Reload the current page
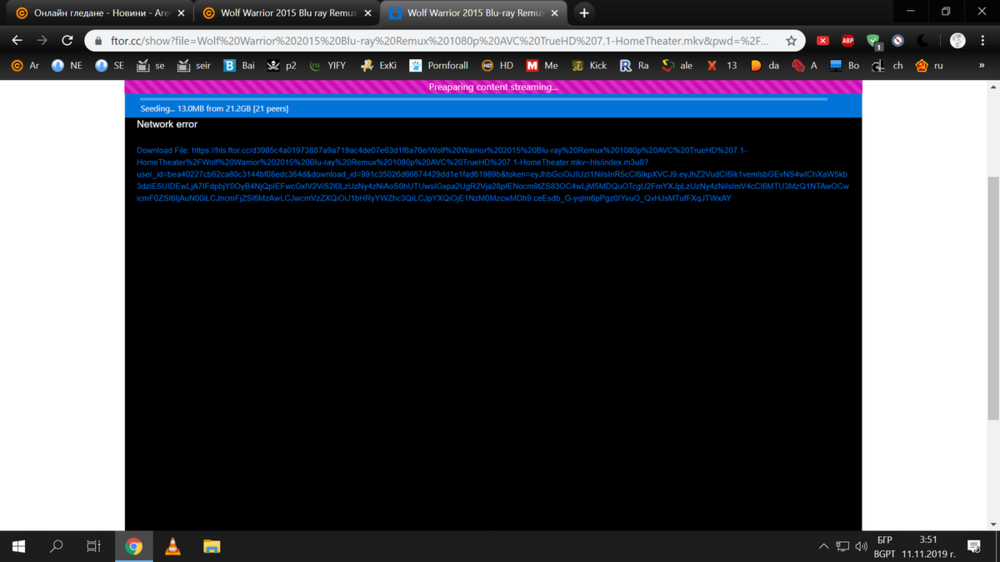 pyautogui.click(x=67, y=41)
